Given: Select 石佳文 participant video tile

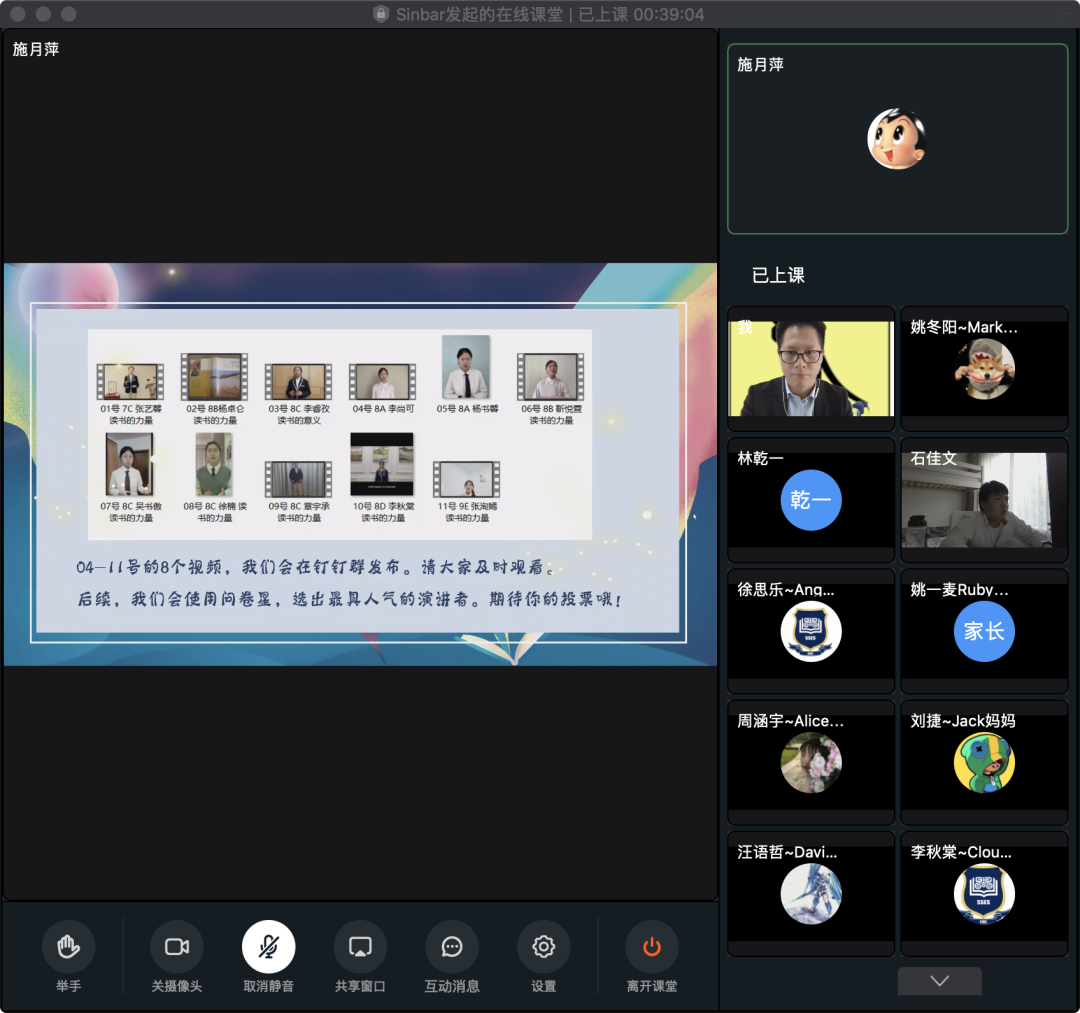Looking at the screenshot, I should (x=984, y=500).
